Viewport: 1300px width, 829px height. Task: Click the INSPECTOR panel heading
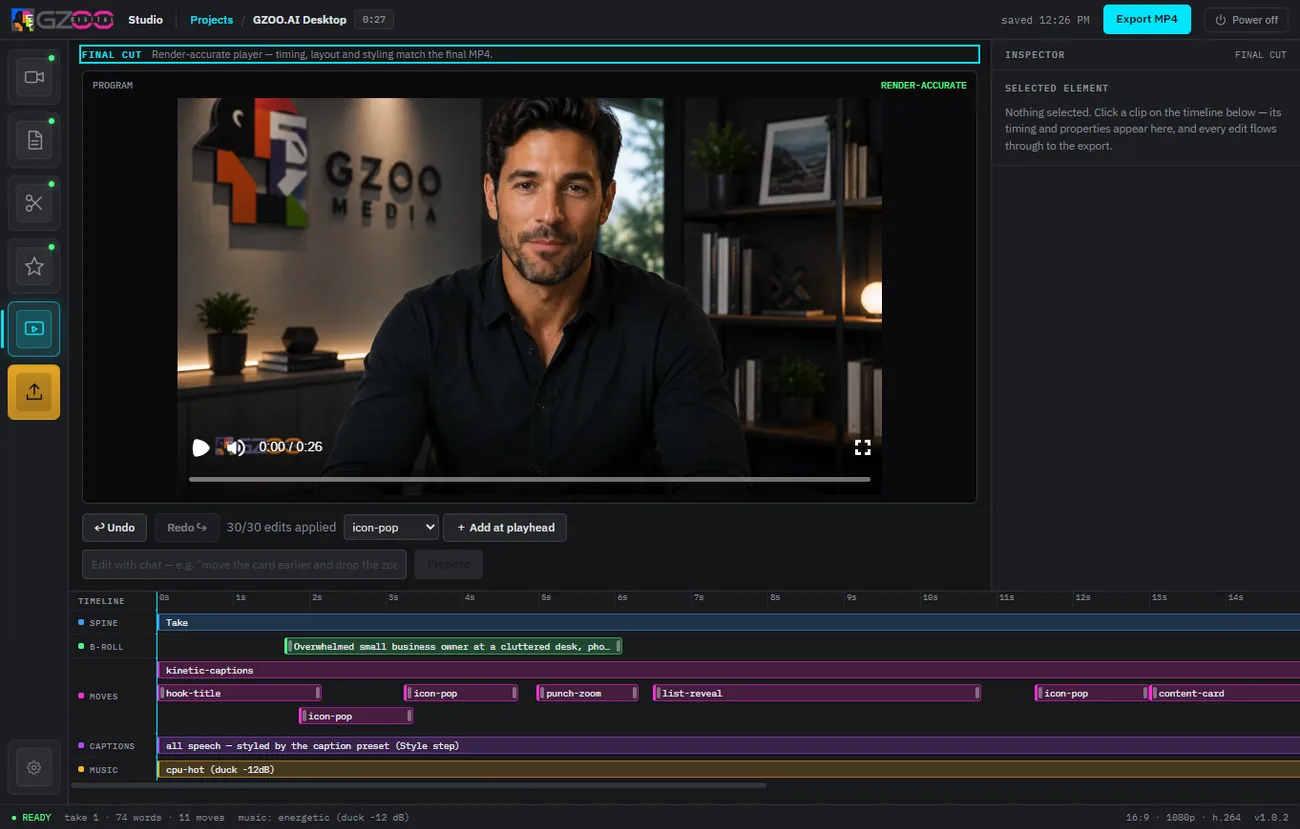(1034, 55)
